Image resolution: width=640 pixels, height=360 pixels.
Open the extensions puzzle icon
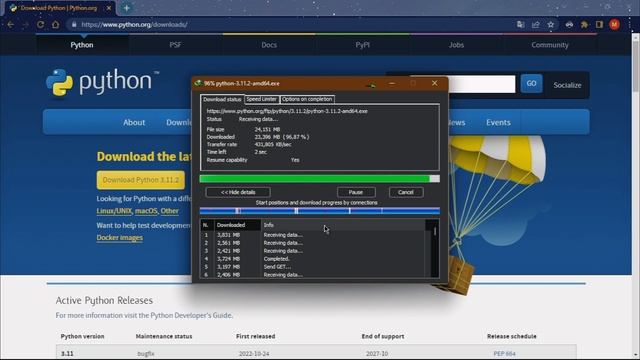(584, 24)
